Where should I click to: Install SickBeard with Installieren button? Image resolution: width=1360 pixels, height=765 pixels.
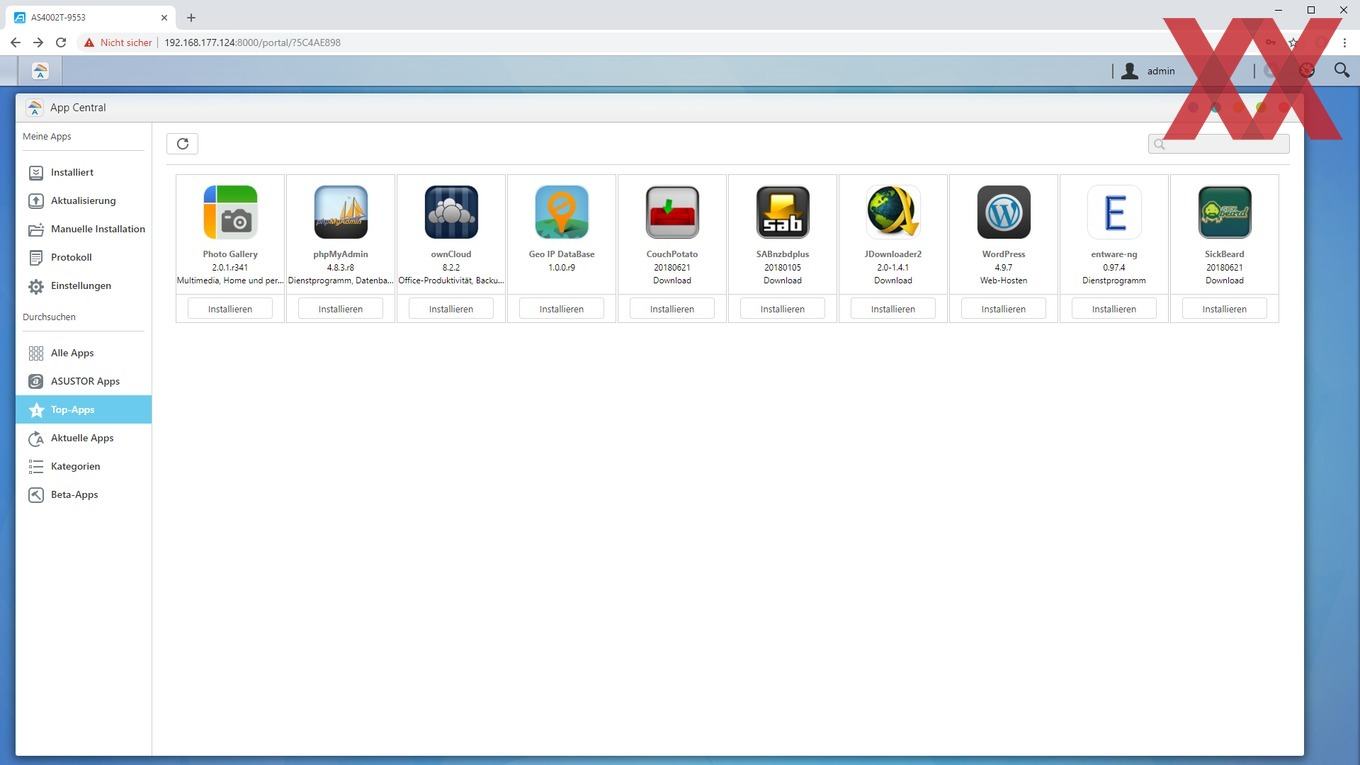pos(1225,309)
